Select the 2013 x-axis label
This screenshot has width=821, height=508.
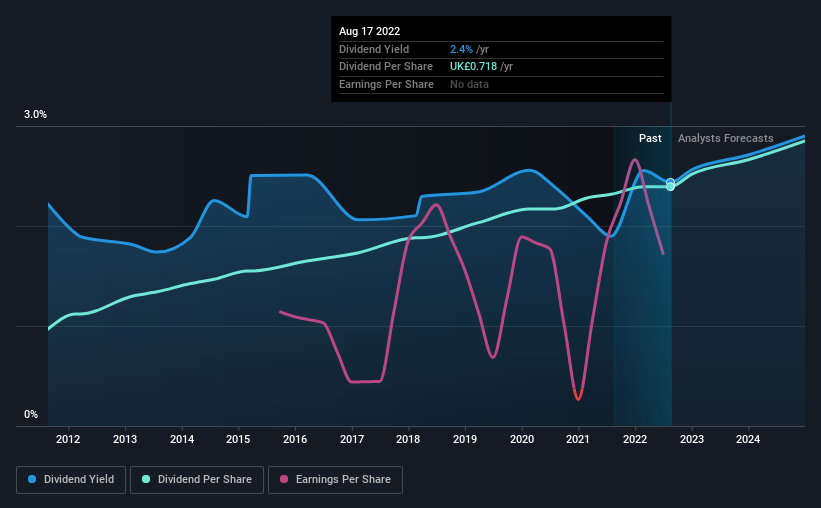point(125,439)
